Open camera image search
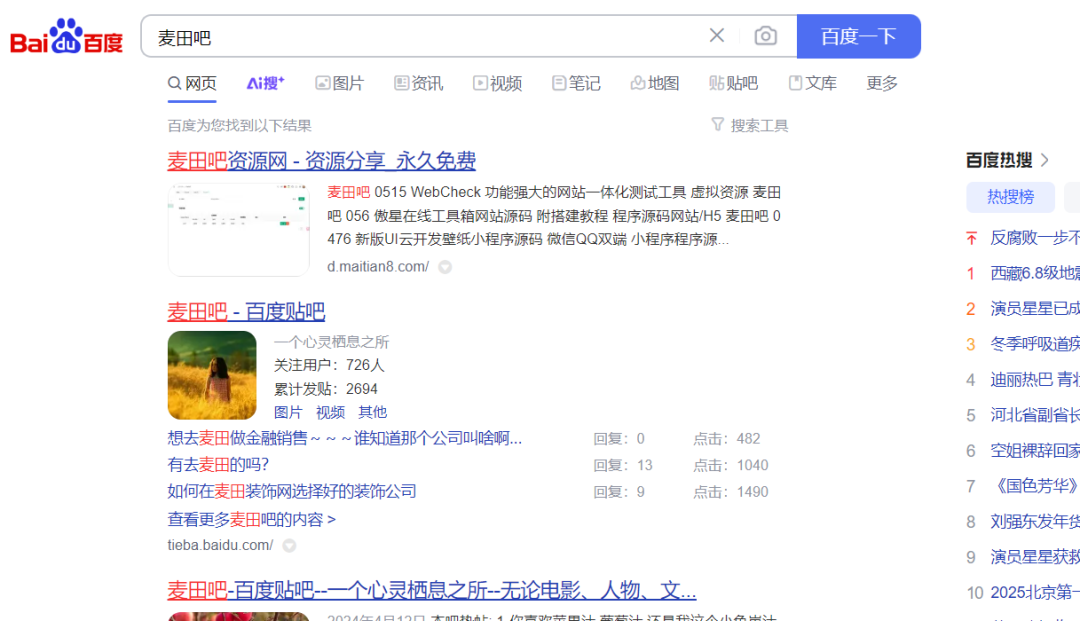The width and height of the screenshot is (1080, 621). [x=765, y=36]
